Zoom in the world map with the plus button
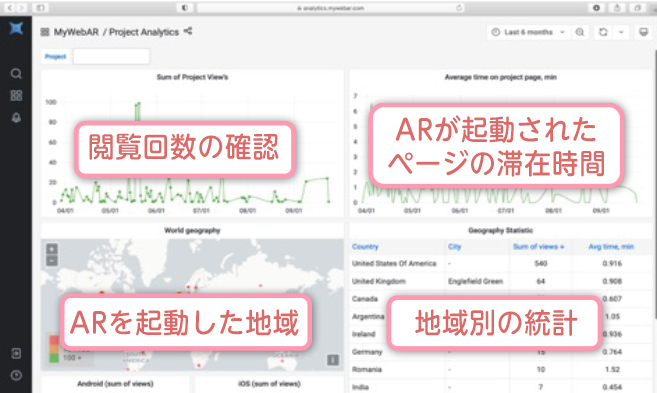Image resolution: width=657 pixels, height=393 pixels. click(x=52, y=249)
